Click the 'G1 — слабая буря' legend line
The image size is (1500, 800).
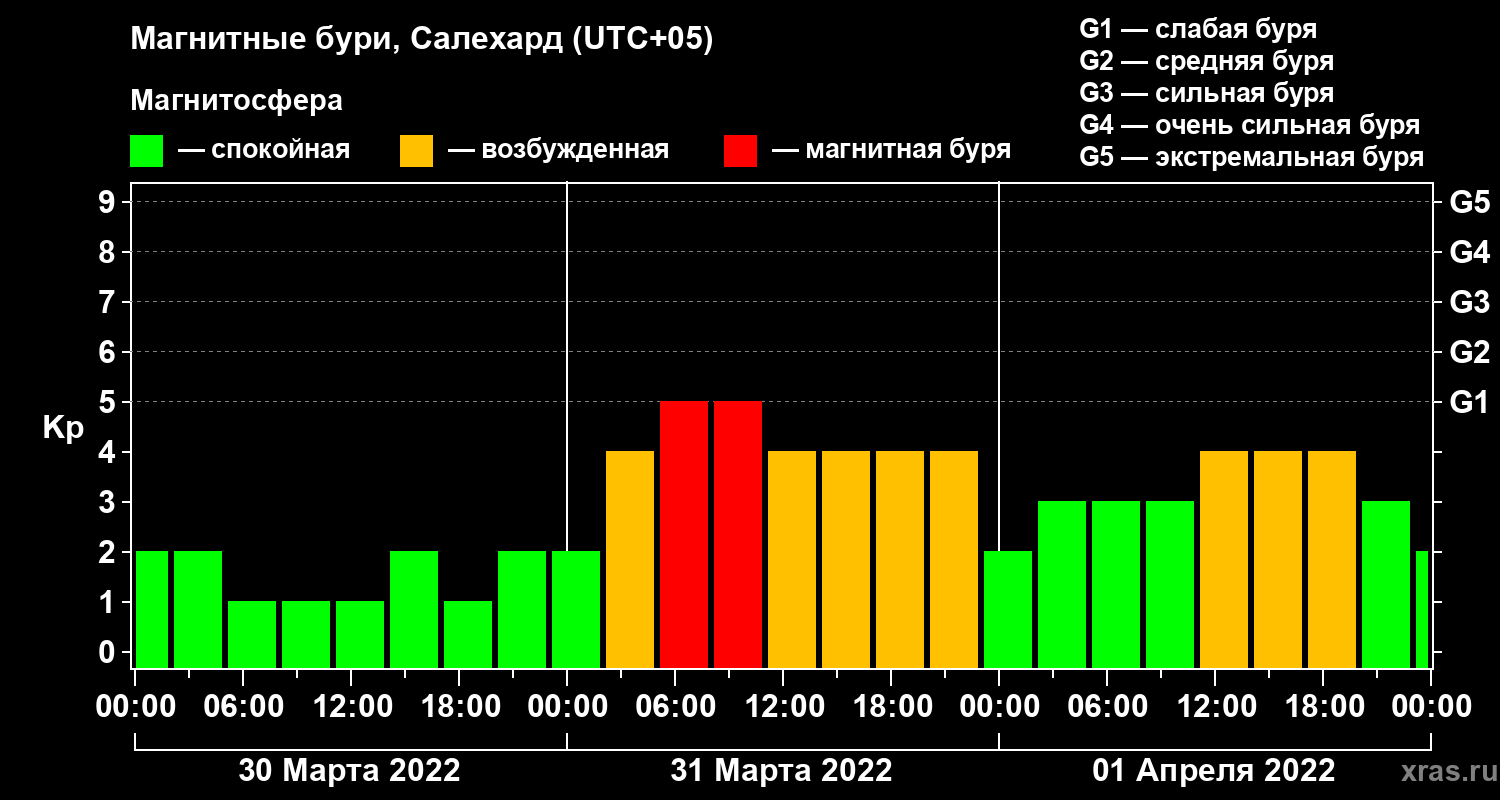click(x=1198, y=28)
